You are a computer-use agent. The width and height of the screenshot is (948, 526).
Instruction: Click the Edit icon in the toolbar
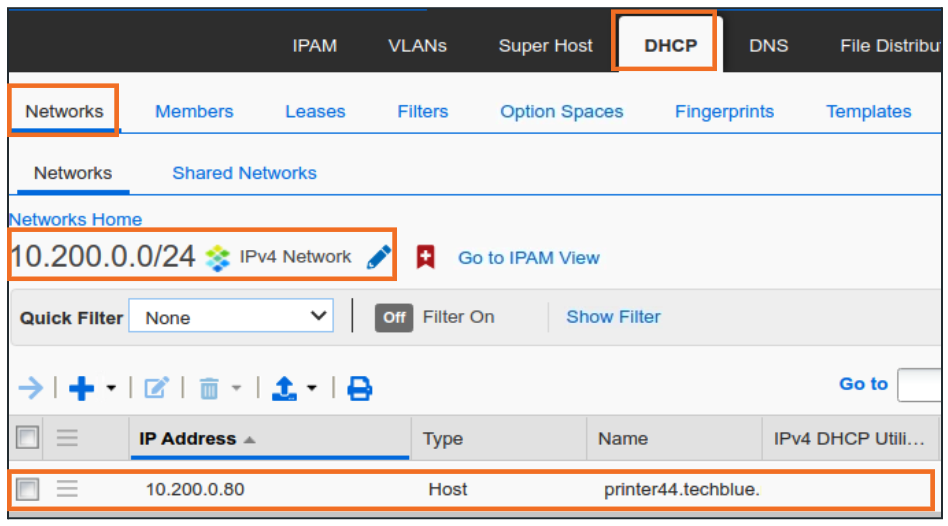pyautogui.click(x=157, y=388)
